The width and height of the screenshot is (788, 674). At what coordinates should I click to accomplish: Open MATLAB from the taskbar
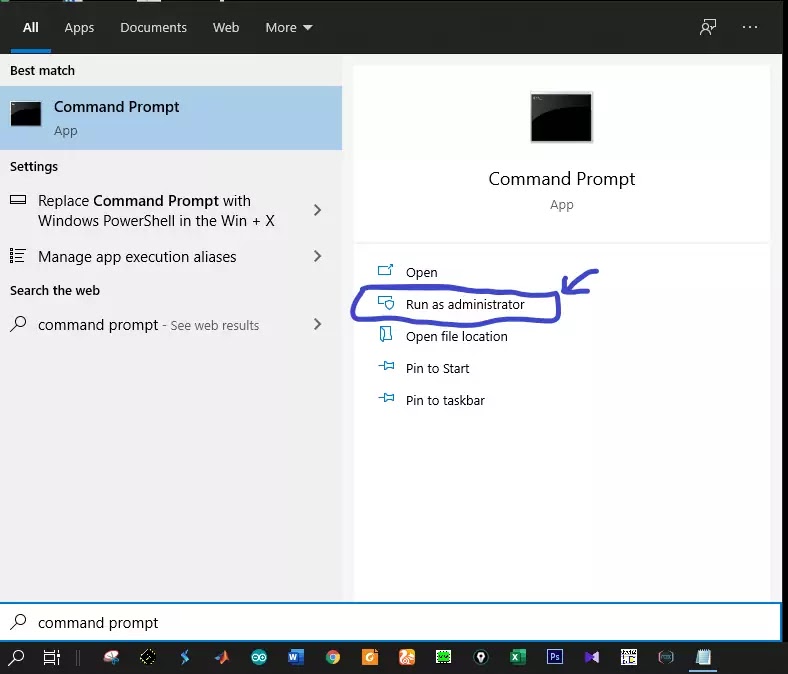point(222,657)
